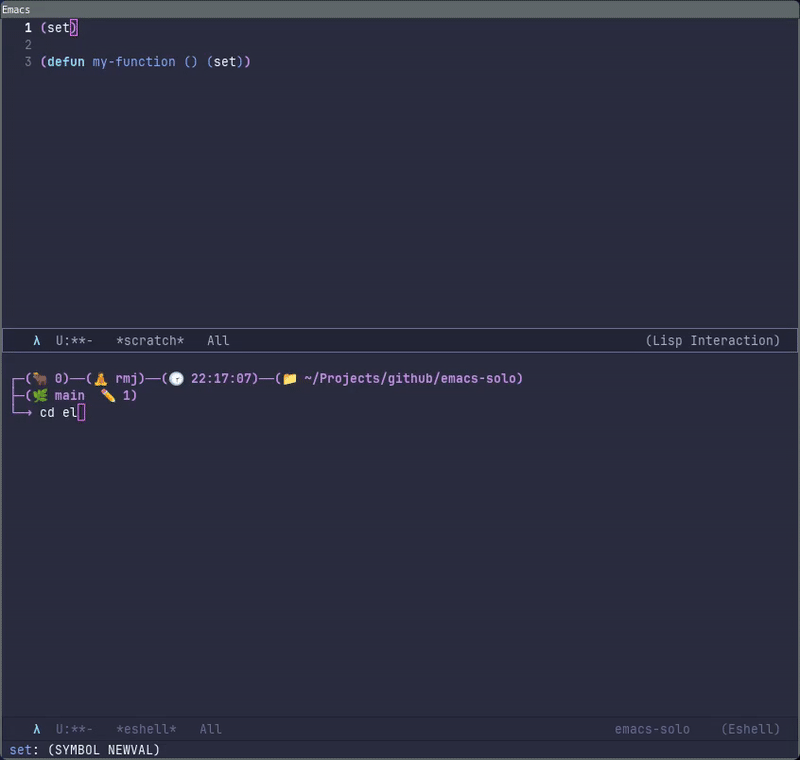Click (set) on line 1

pyautogui.click(x=59, y=28)
